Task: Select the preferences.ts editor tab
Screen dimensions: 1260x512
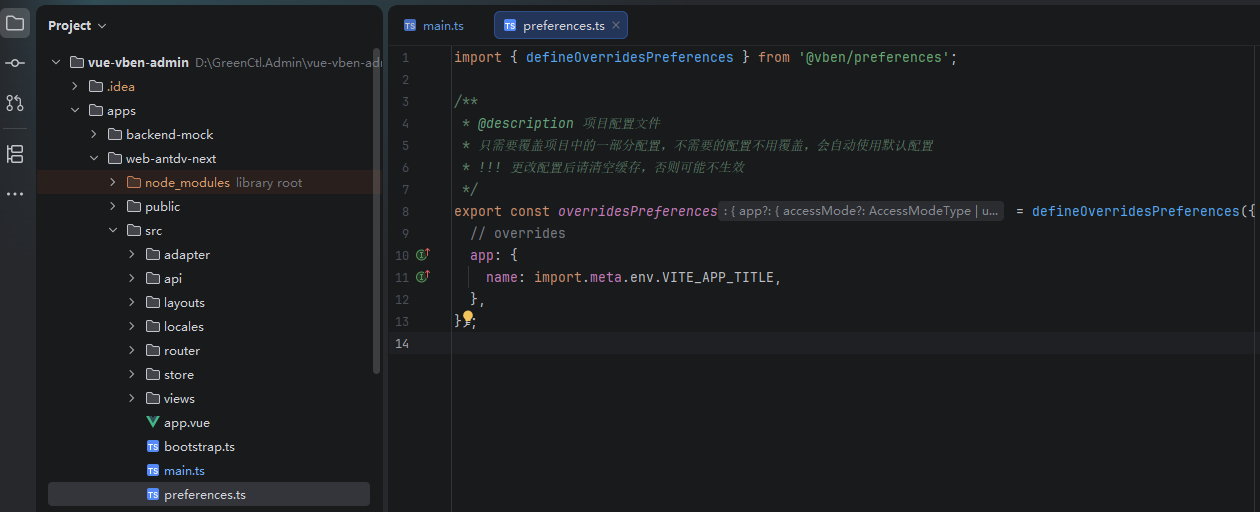Action: point(563,26)
